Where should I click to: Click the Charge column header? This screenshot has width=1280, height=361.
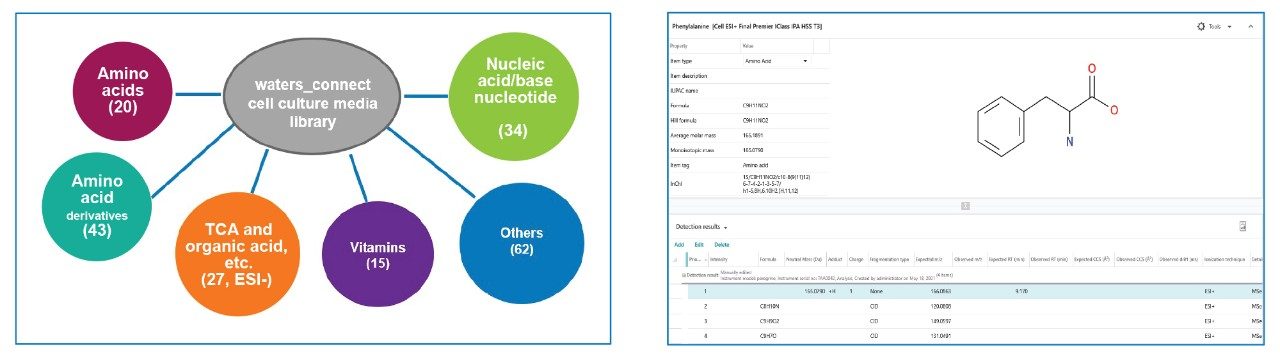point(856,258)
